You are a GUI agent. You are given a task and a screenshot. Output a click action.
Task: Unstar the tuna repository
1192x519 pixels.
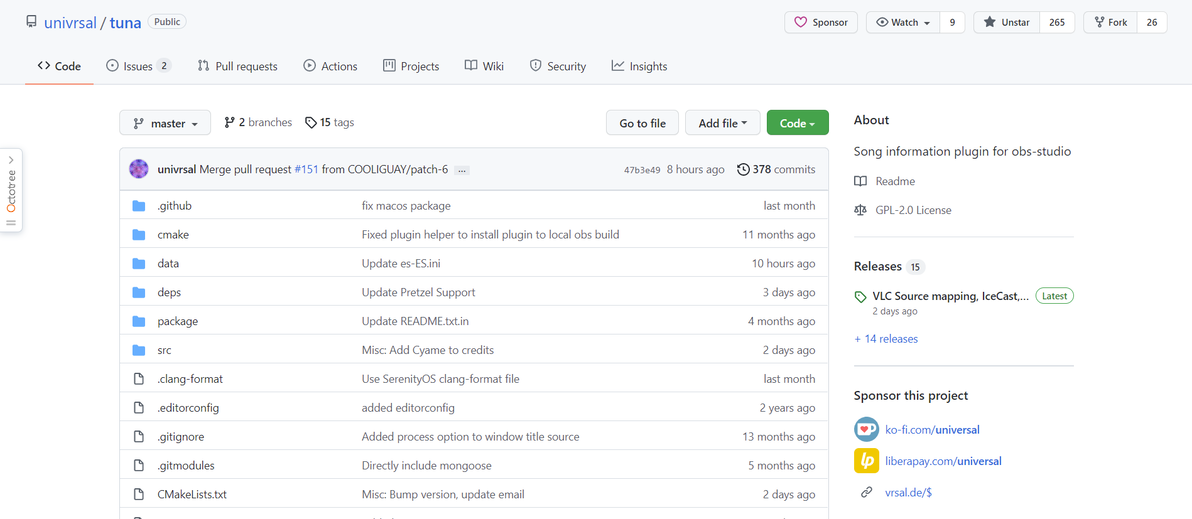point(1006,22)
